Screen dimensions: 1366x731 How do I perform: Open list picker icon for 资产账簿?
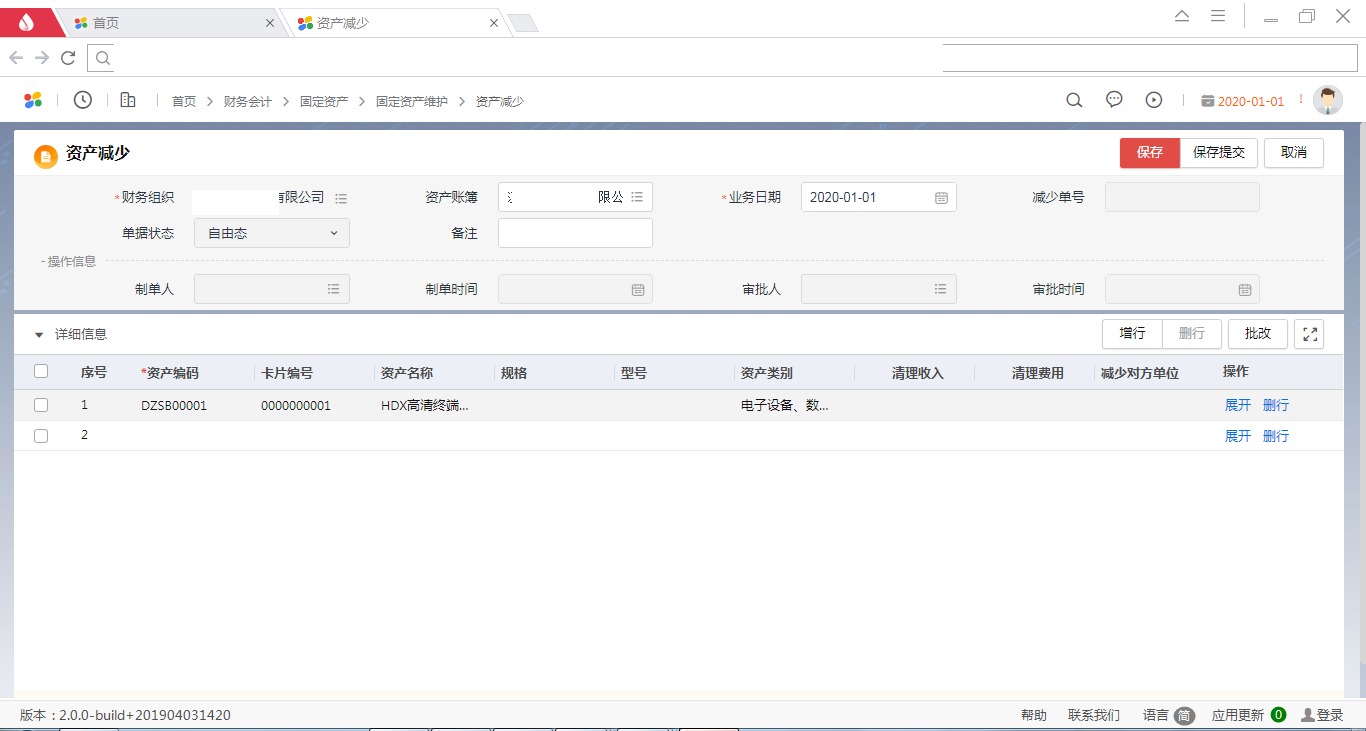tap(637, 197)
